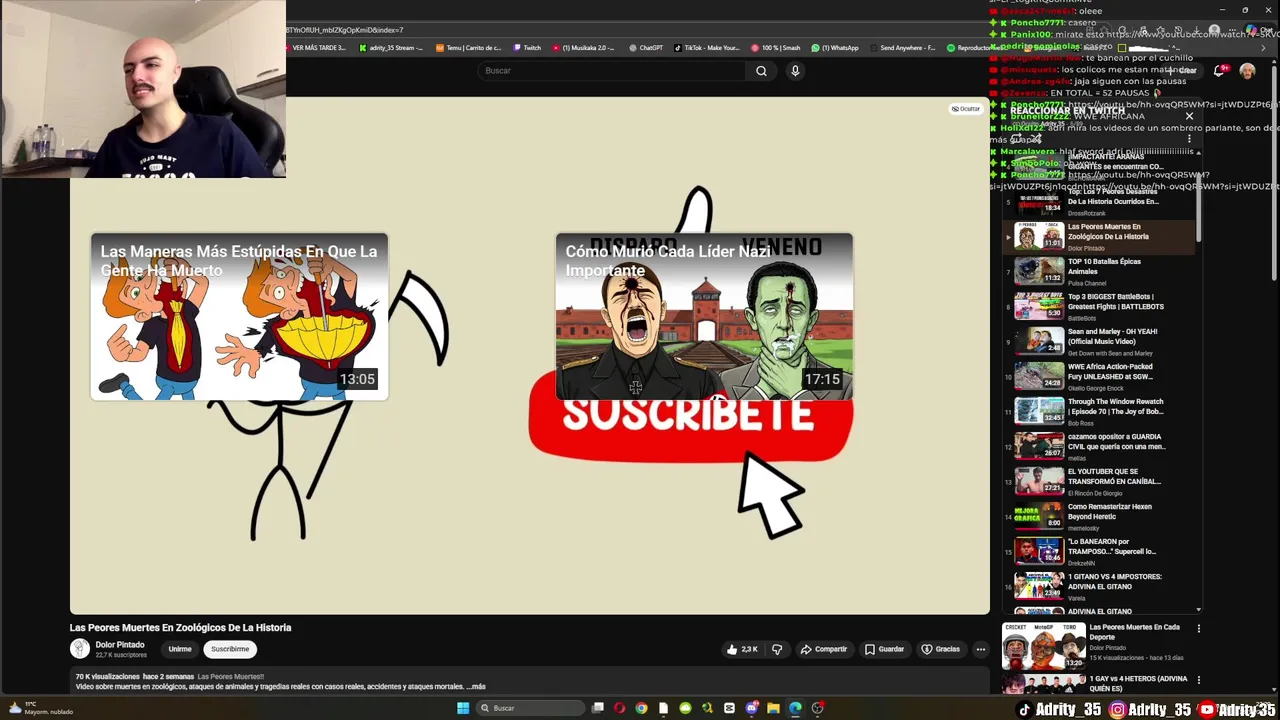
Task: Open Task View in taskbar
Action: tap(598, 708)
